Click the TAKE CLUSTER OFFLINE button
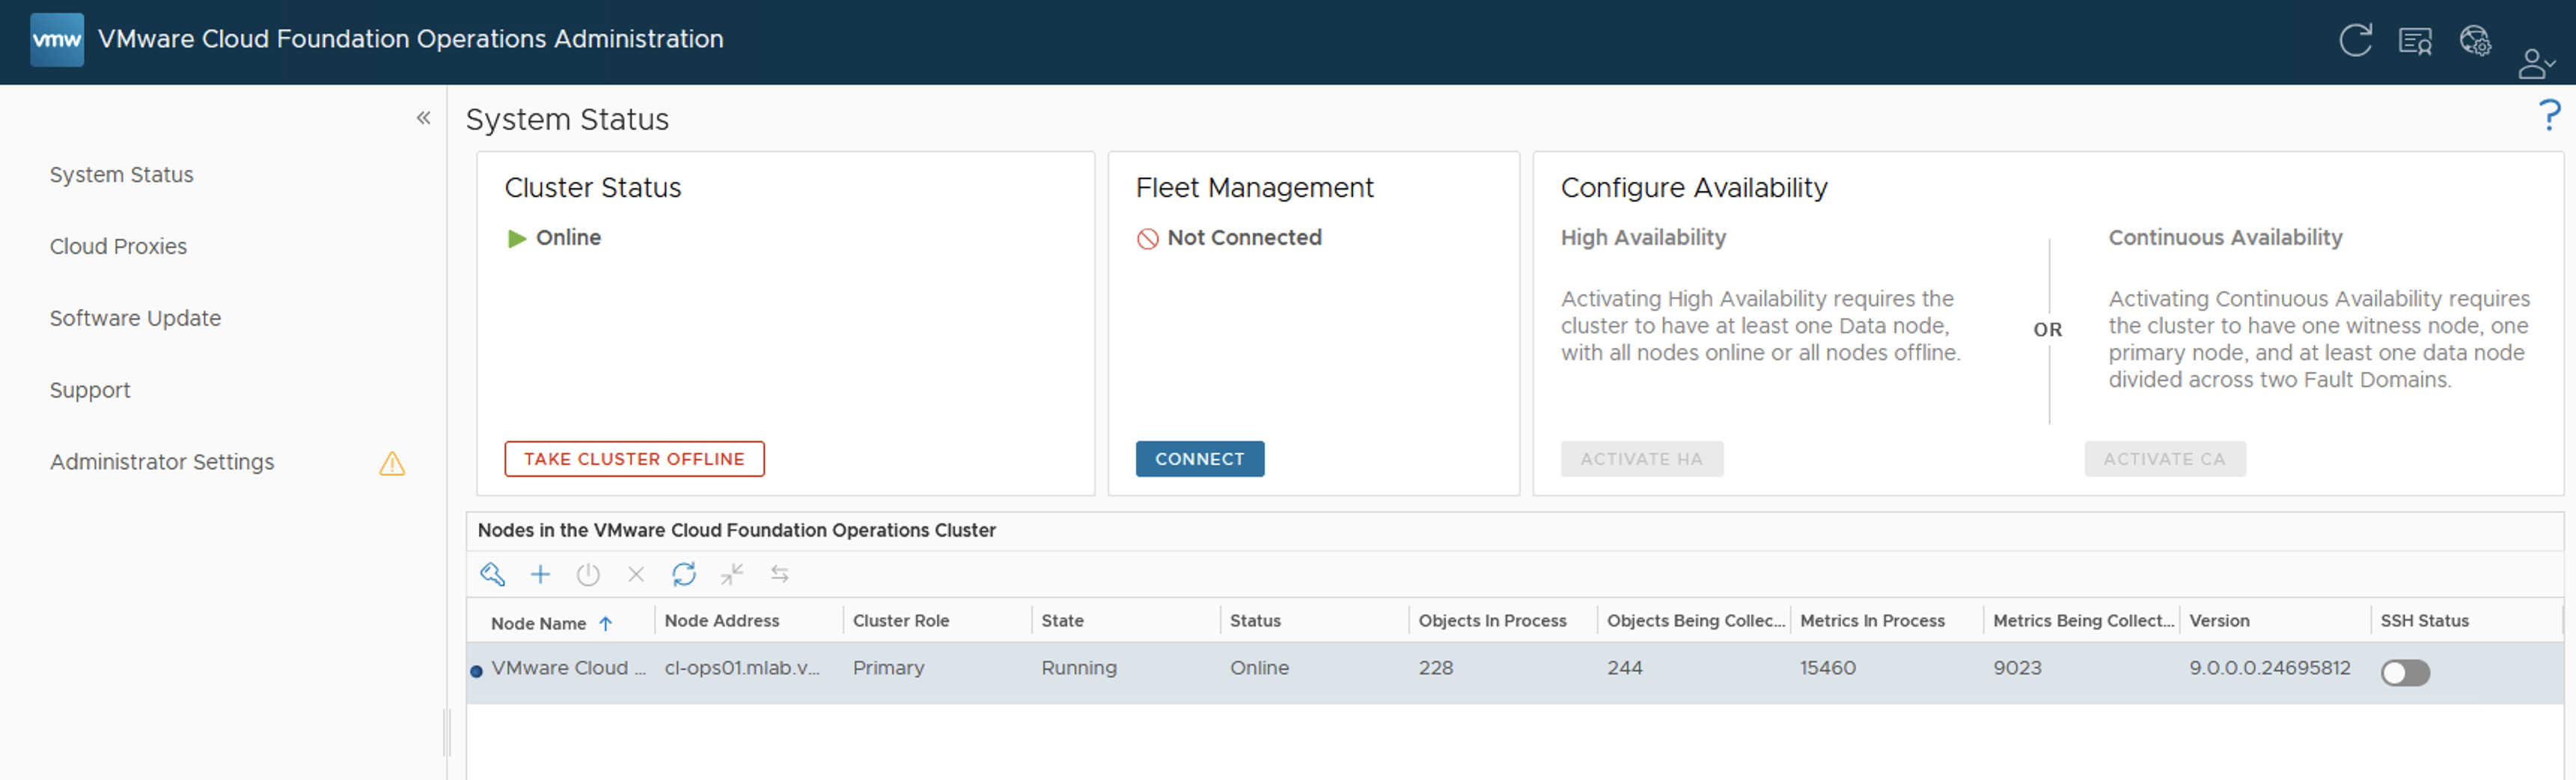2576x780 pixels. (634, 459)
